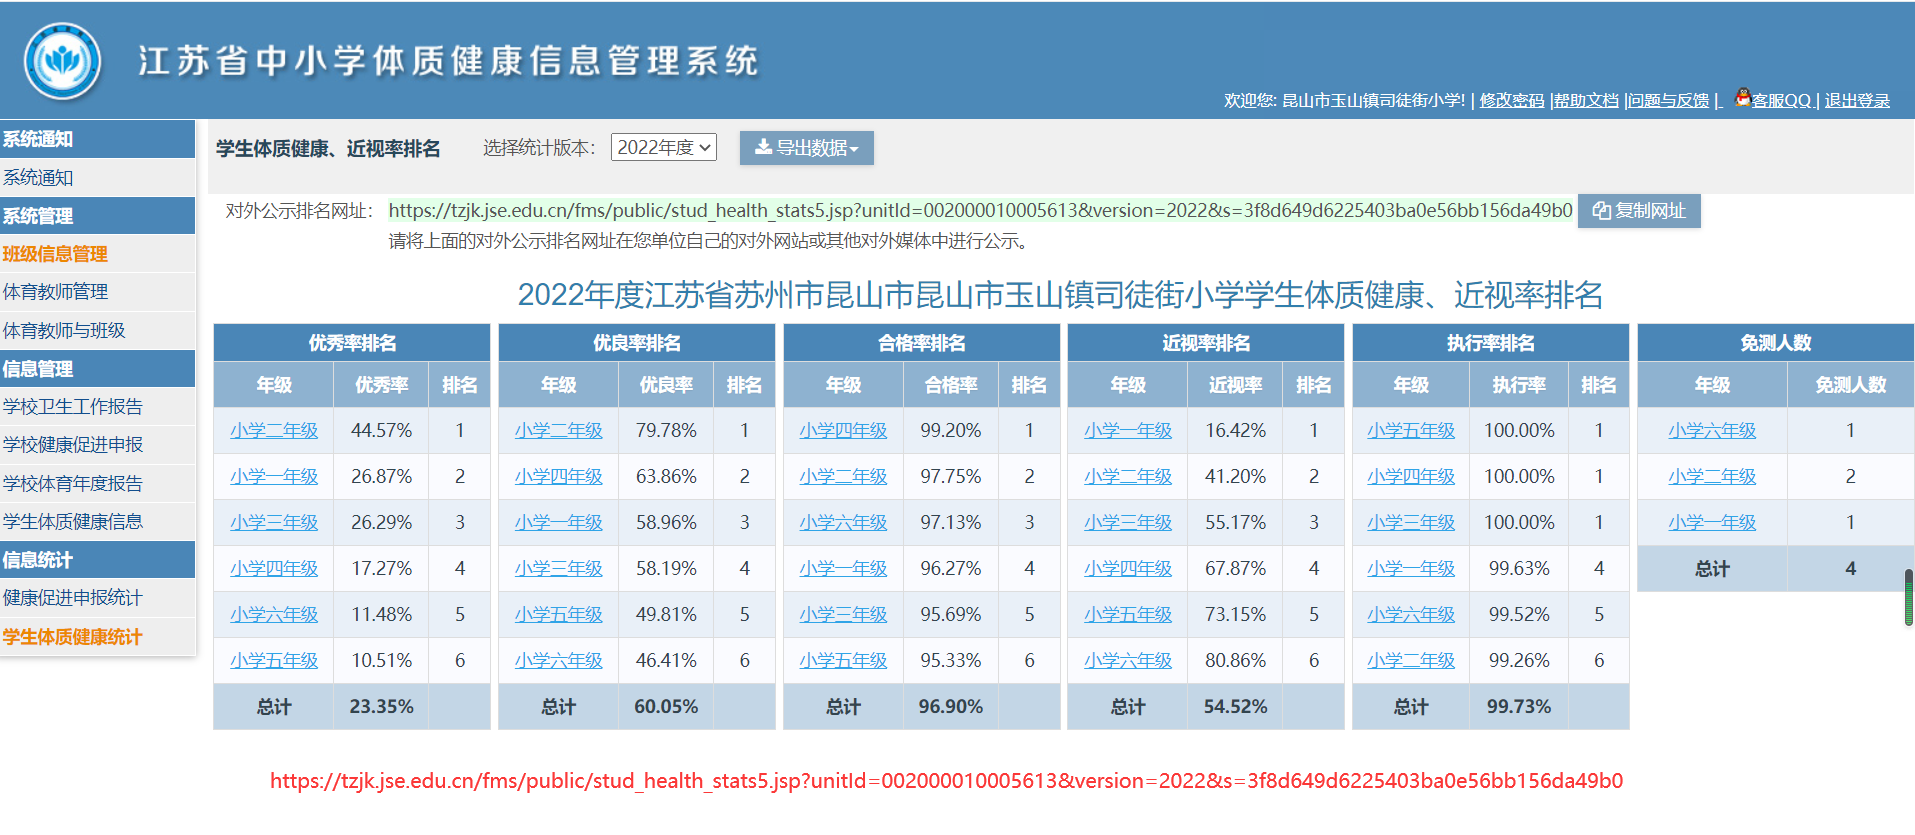
Task: Click the 99.73% 执行率 total cell
Action: point(1519,707)
